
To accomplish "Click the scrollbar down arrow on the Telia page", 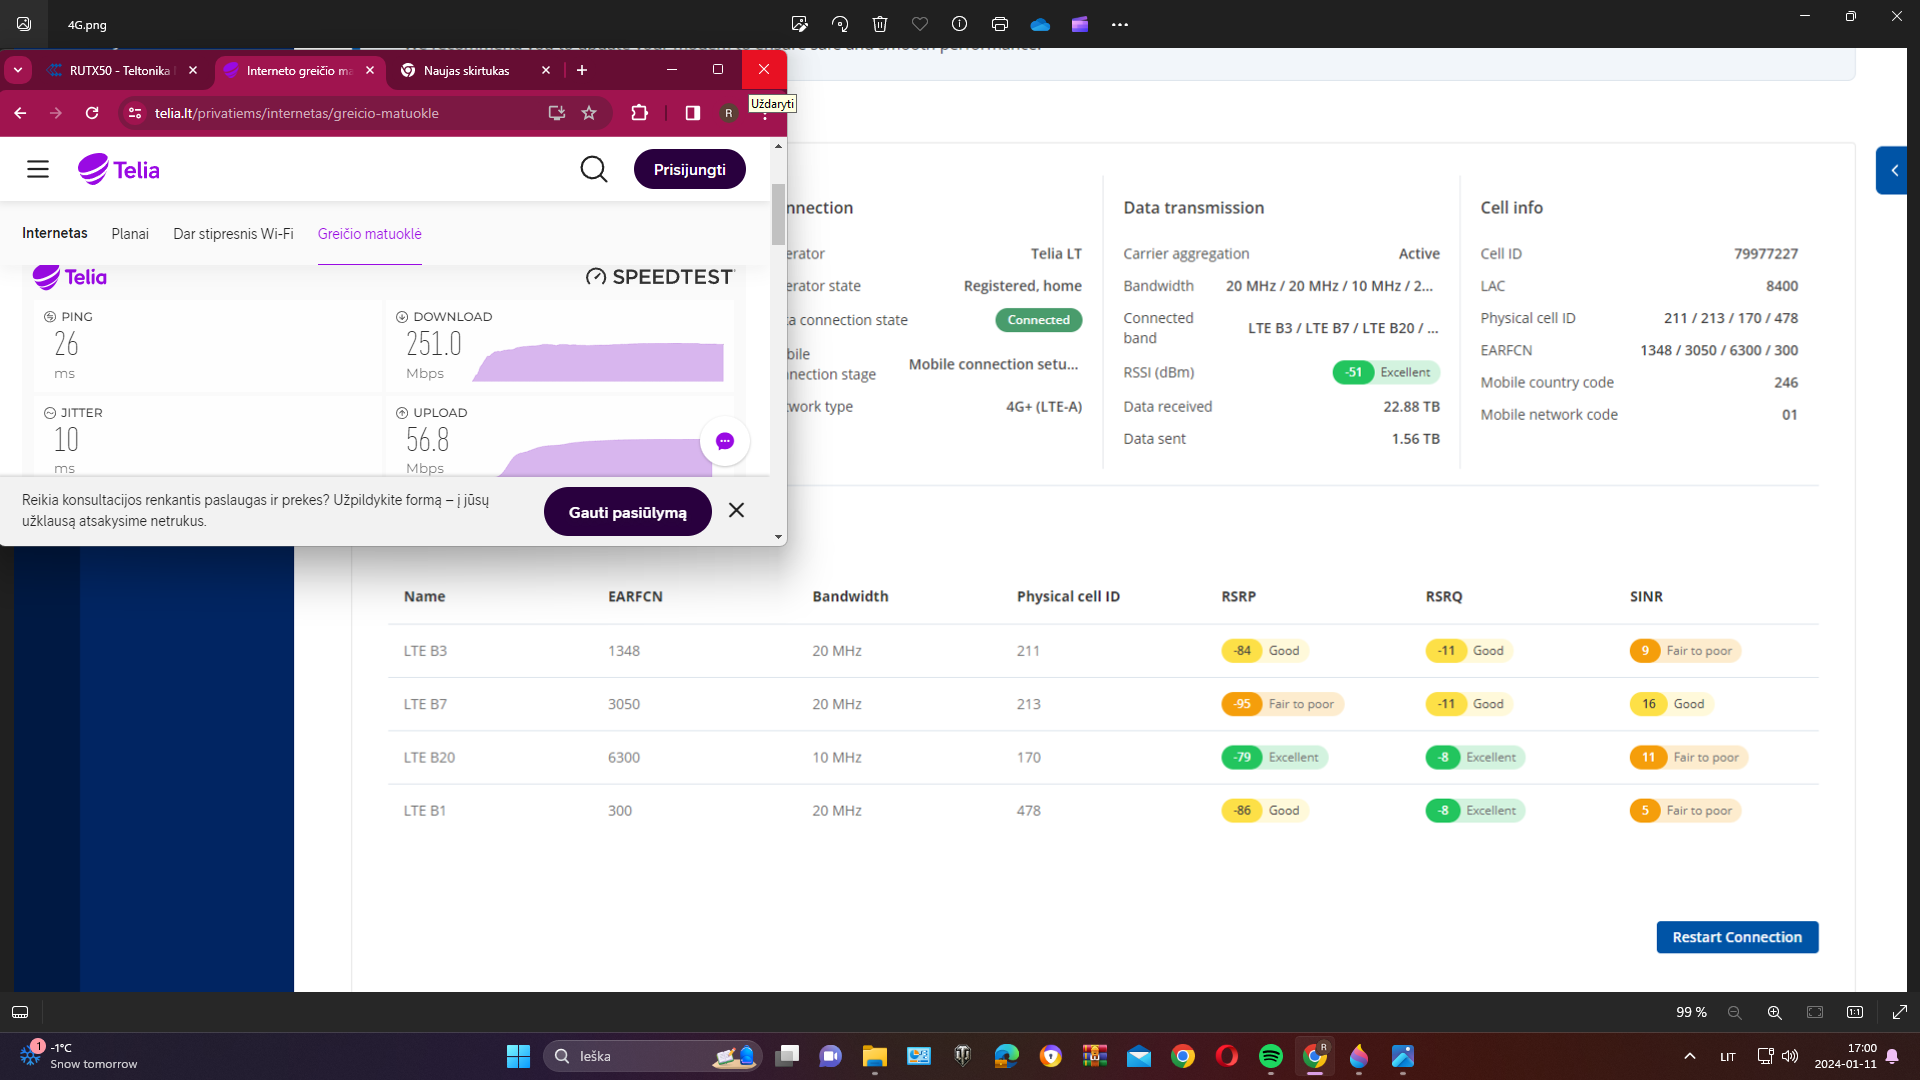I will (x=778, y=537).
